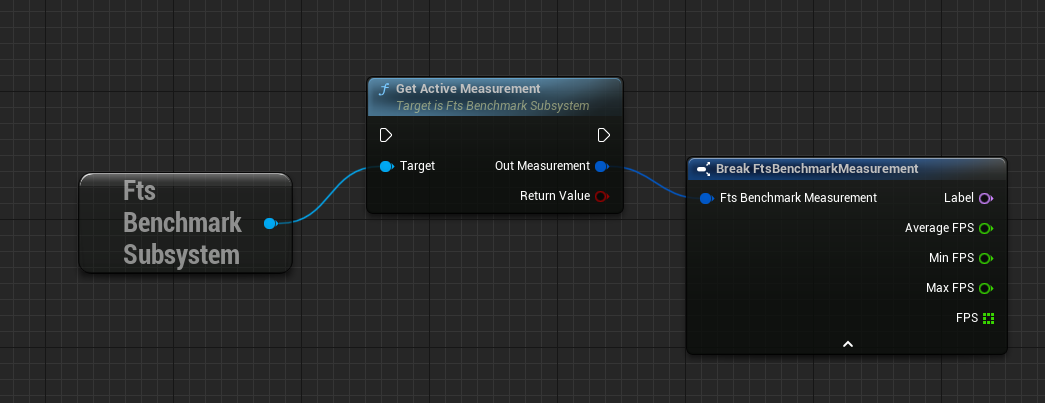Click the input execution pin on Get Active Measurement
The height and width of the screenshot is (403, 1045).
click(x=386, y=135)
